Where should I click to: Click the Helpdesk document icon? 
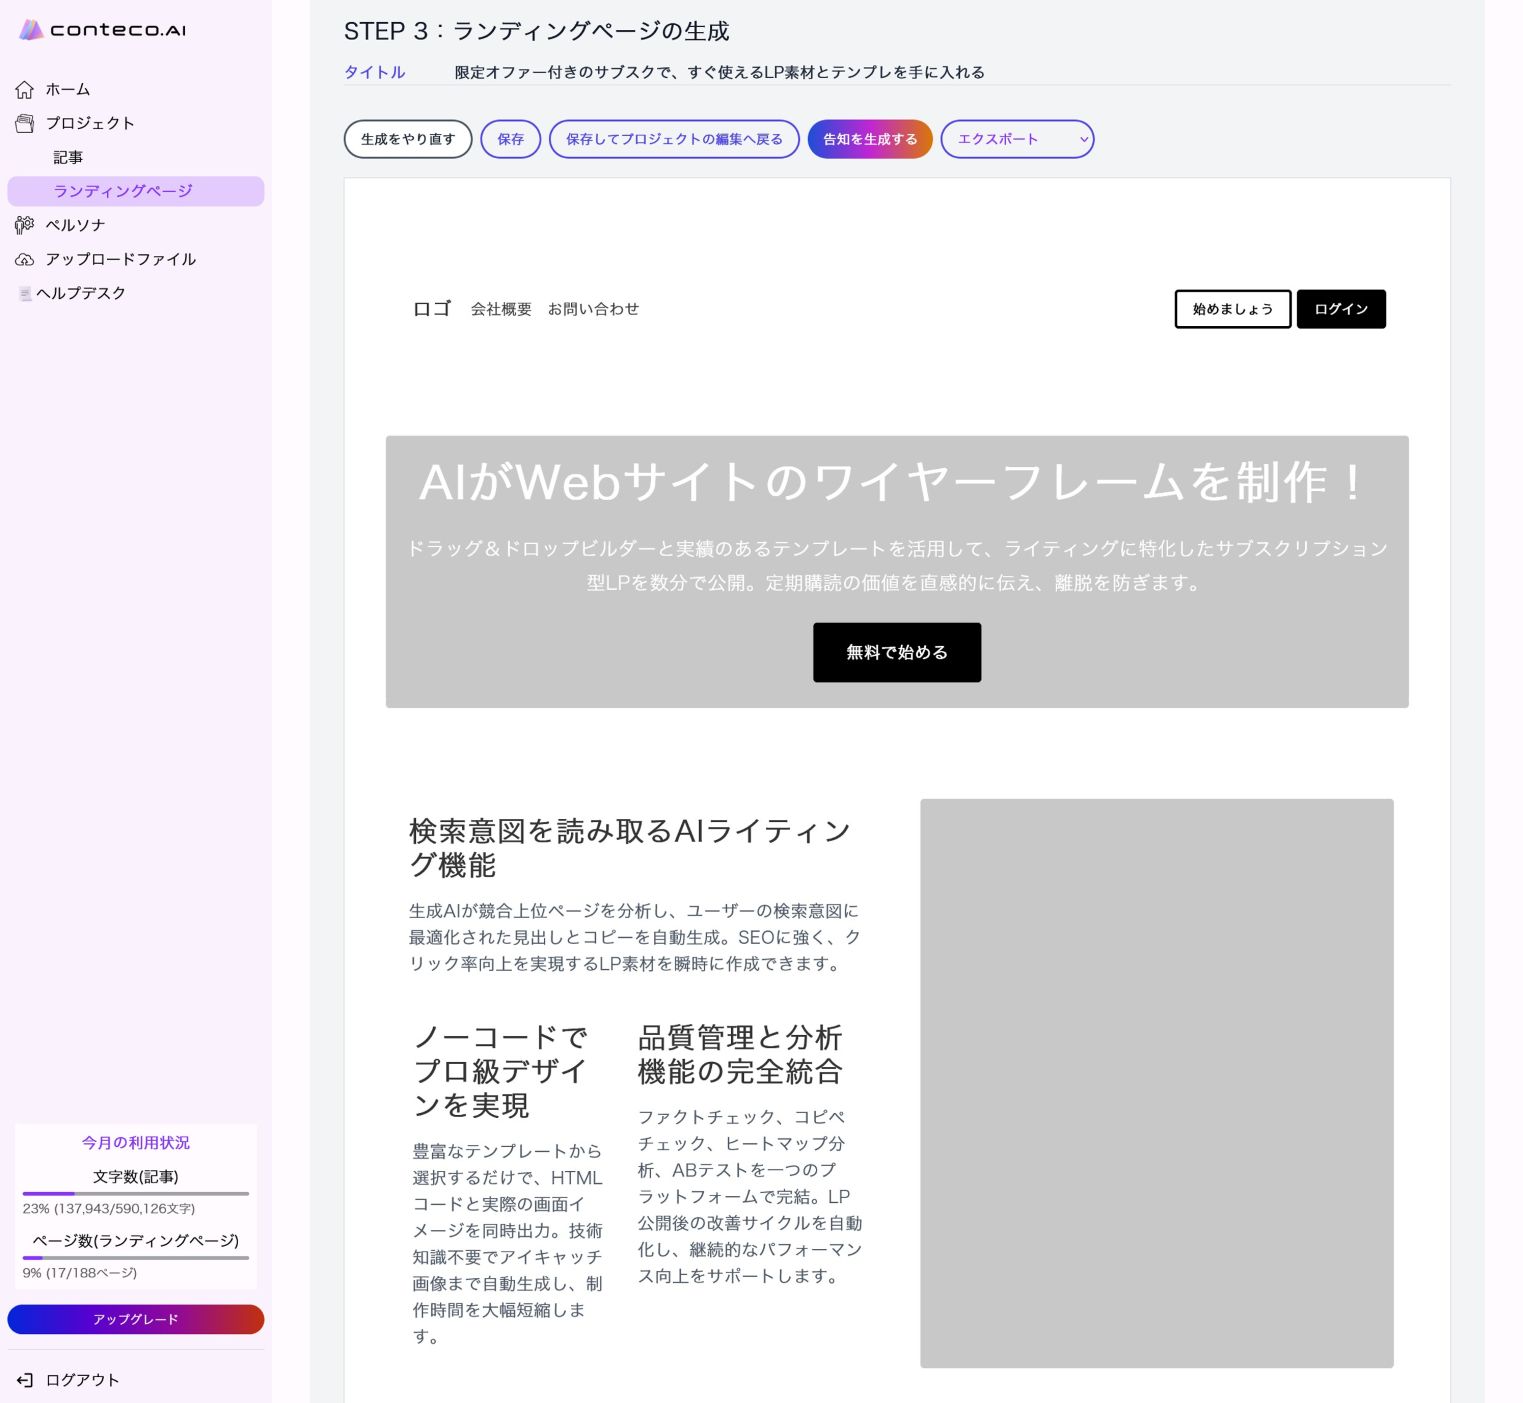click(25, 294)
